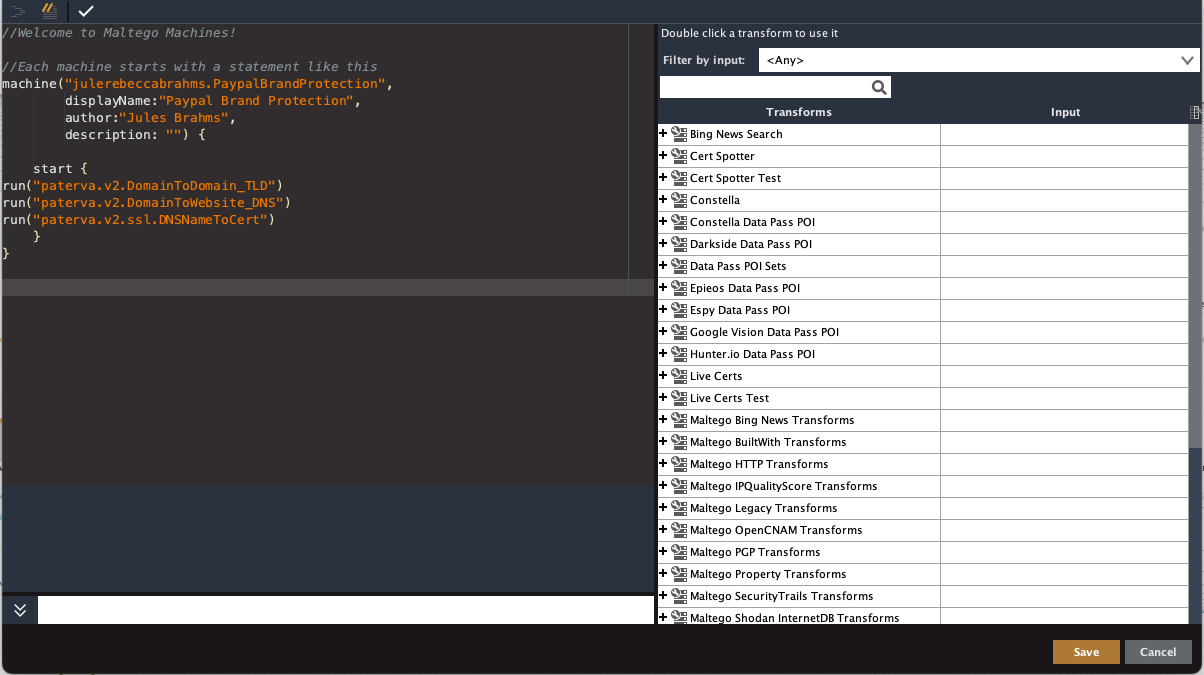Click the Constella transform set icon
1204x675 pixels.
point(679,200)
